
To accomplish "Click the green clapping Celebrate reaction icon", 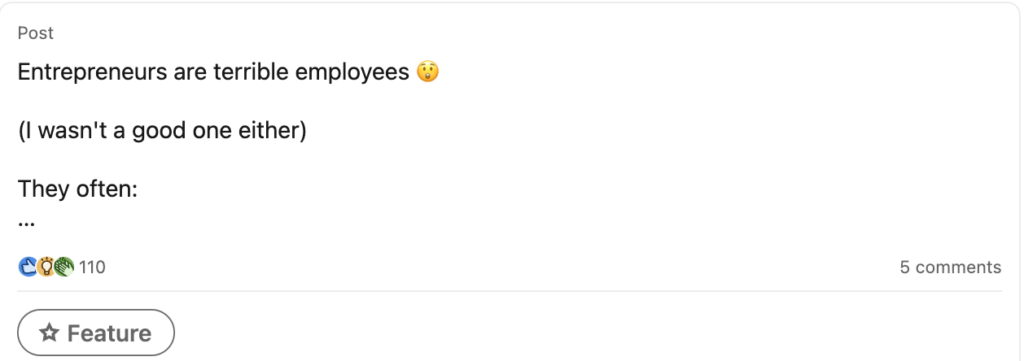I will click(x=63, y=267).
